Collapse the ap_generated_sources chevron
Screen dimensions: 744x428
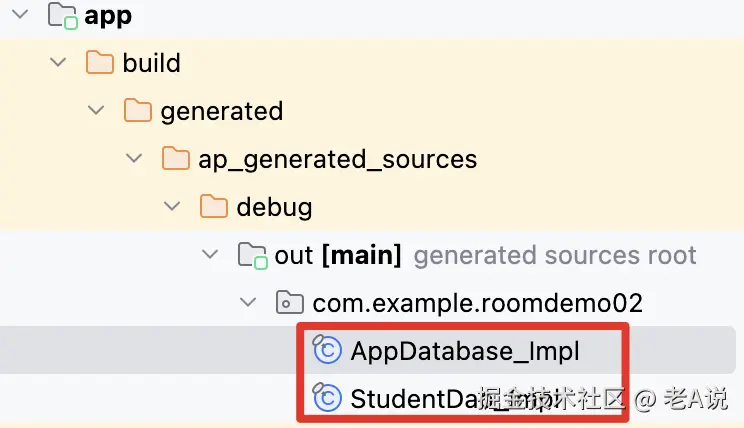[x=134, y=159]
